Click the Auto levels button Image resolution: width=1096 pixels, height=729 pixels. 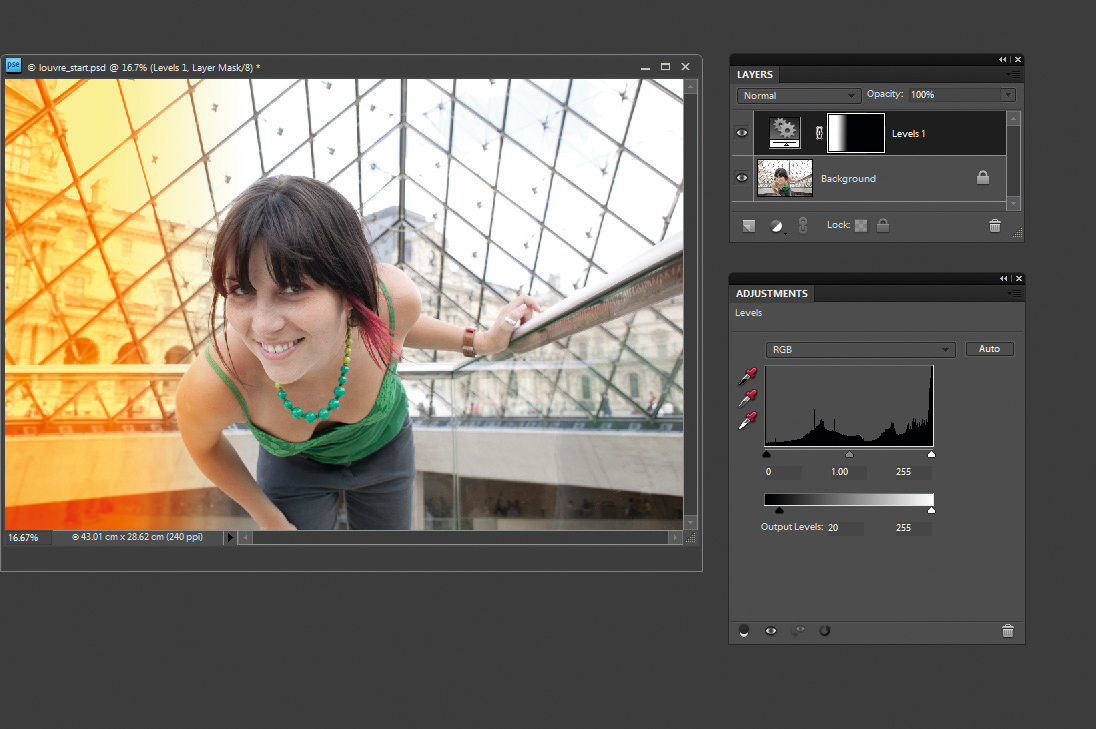(x=989, y=349)
